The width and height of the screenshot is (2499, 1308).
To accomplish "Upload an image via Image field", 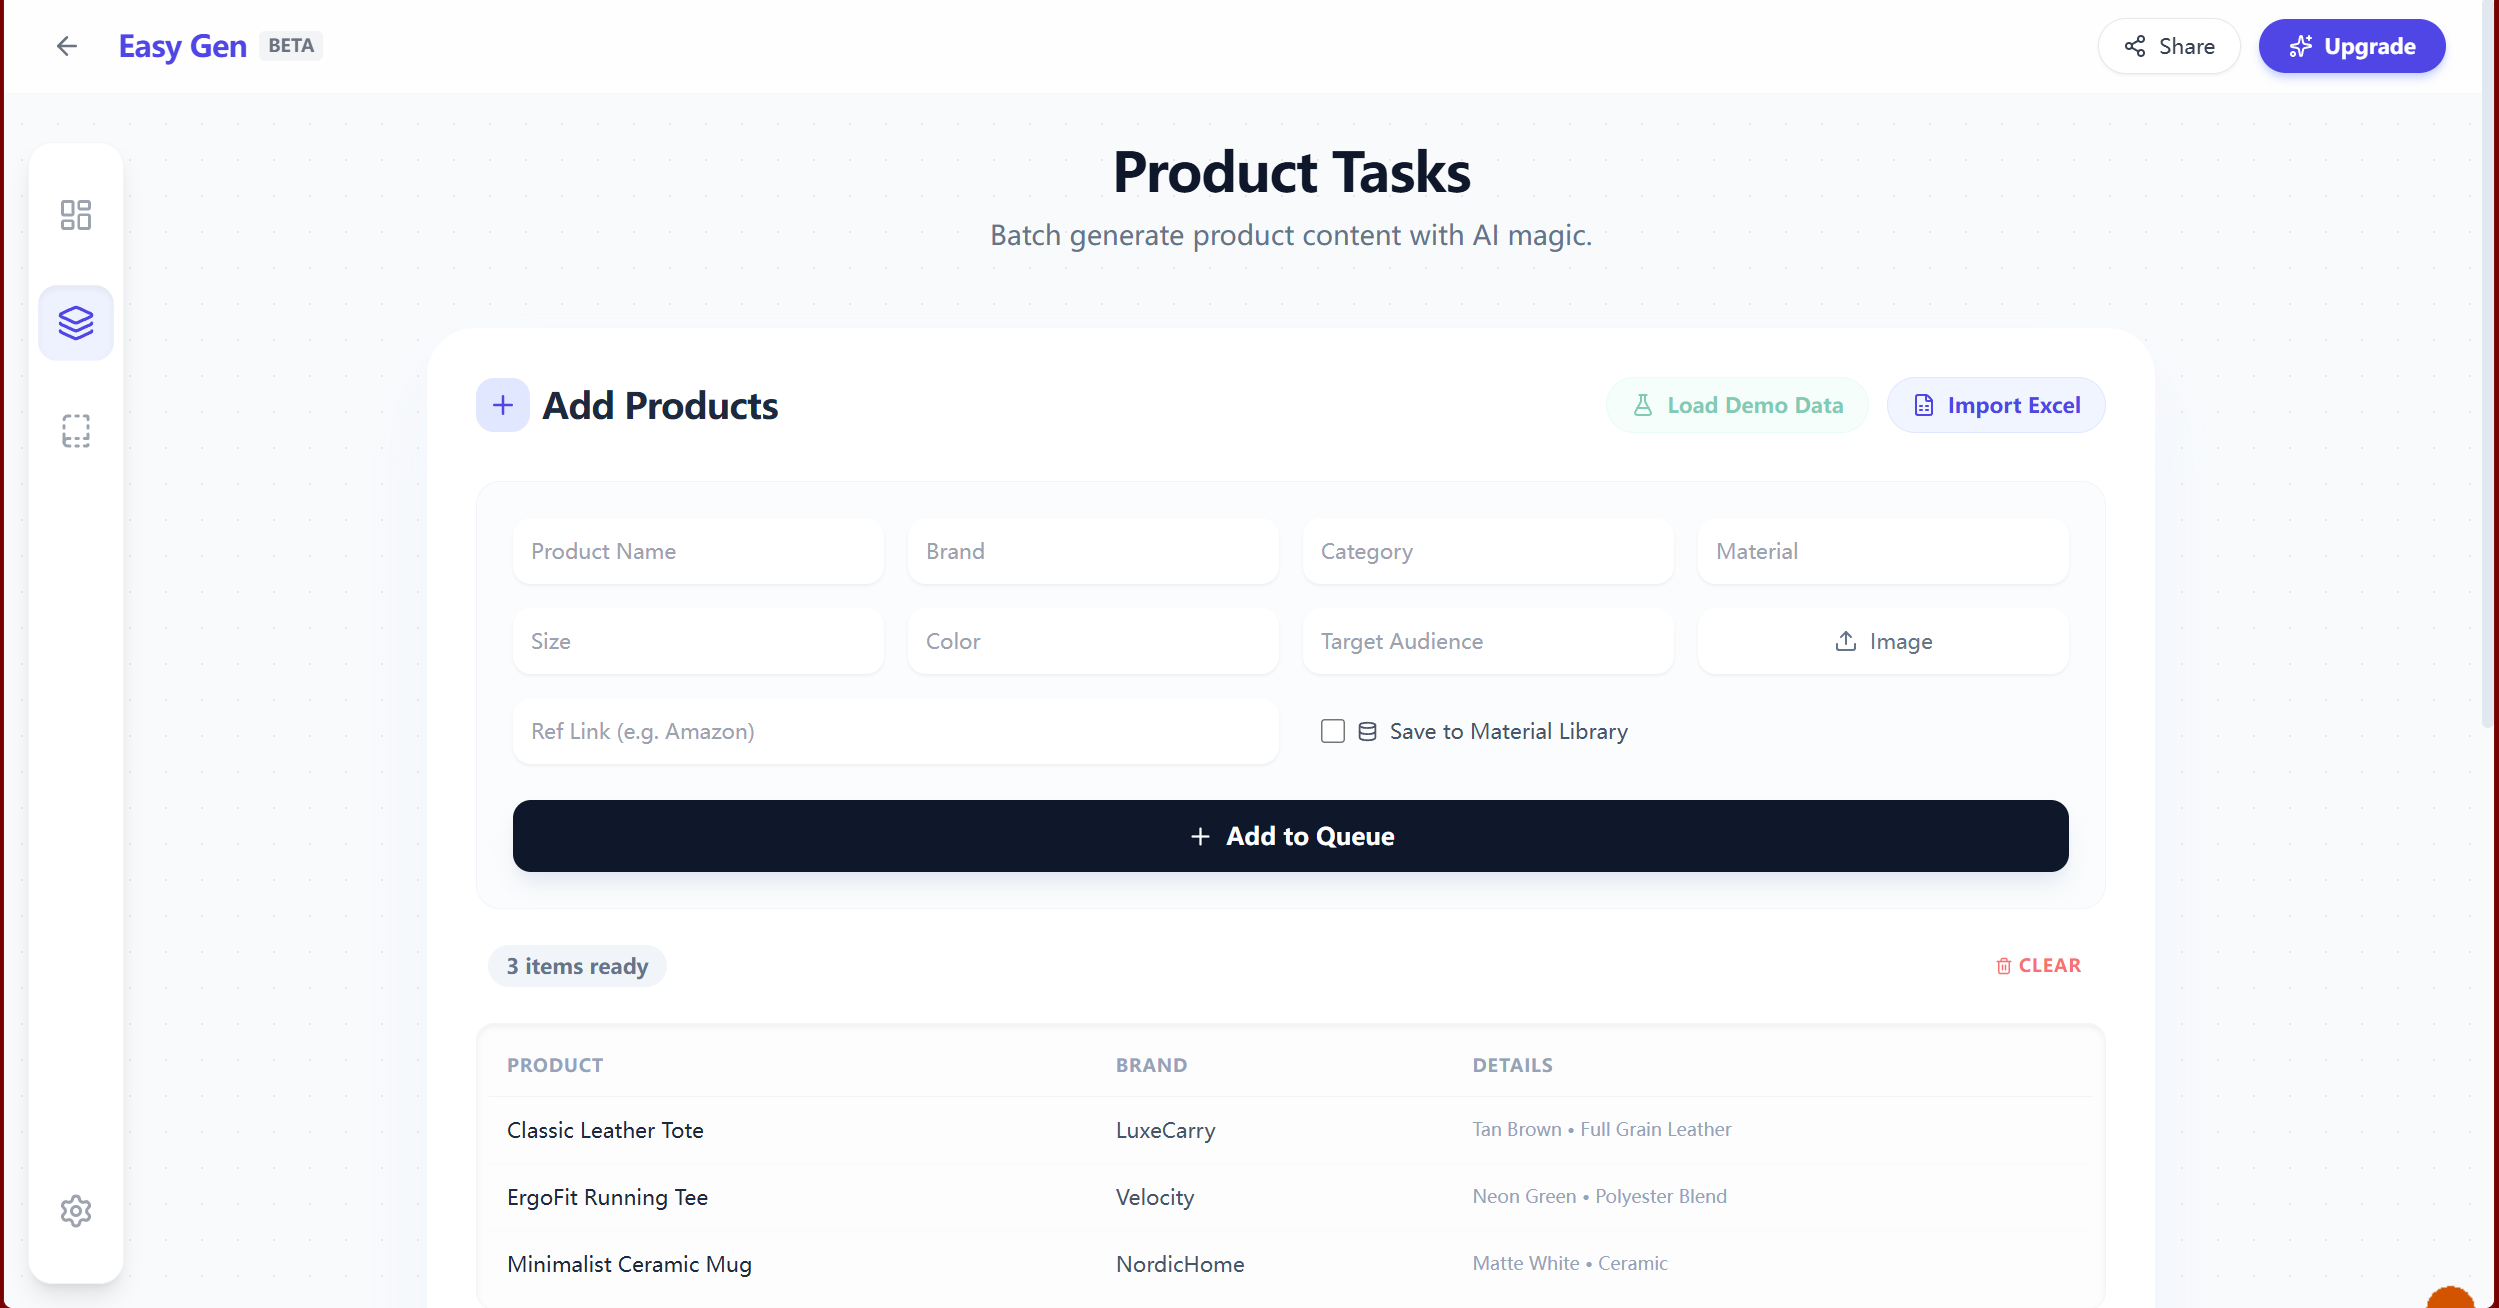I will [x=1883, y=641].
